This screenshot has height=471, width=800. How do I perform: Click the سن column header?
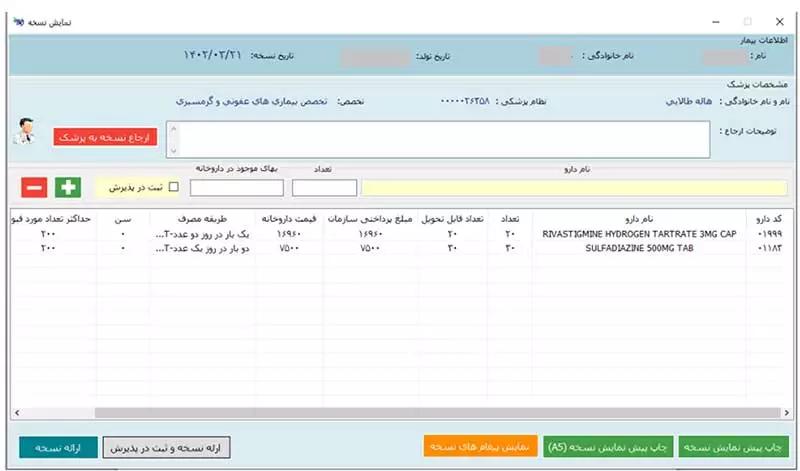pyautogui.click(x=122, y=219)
